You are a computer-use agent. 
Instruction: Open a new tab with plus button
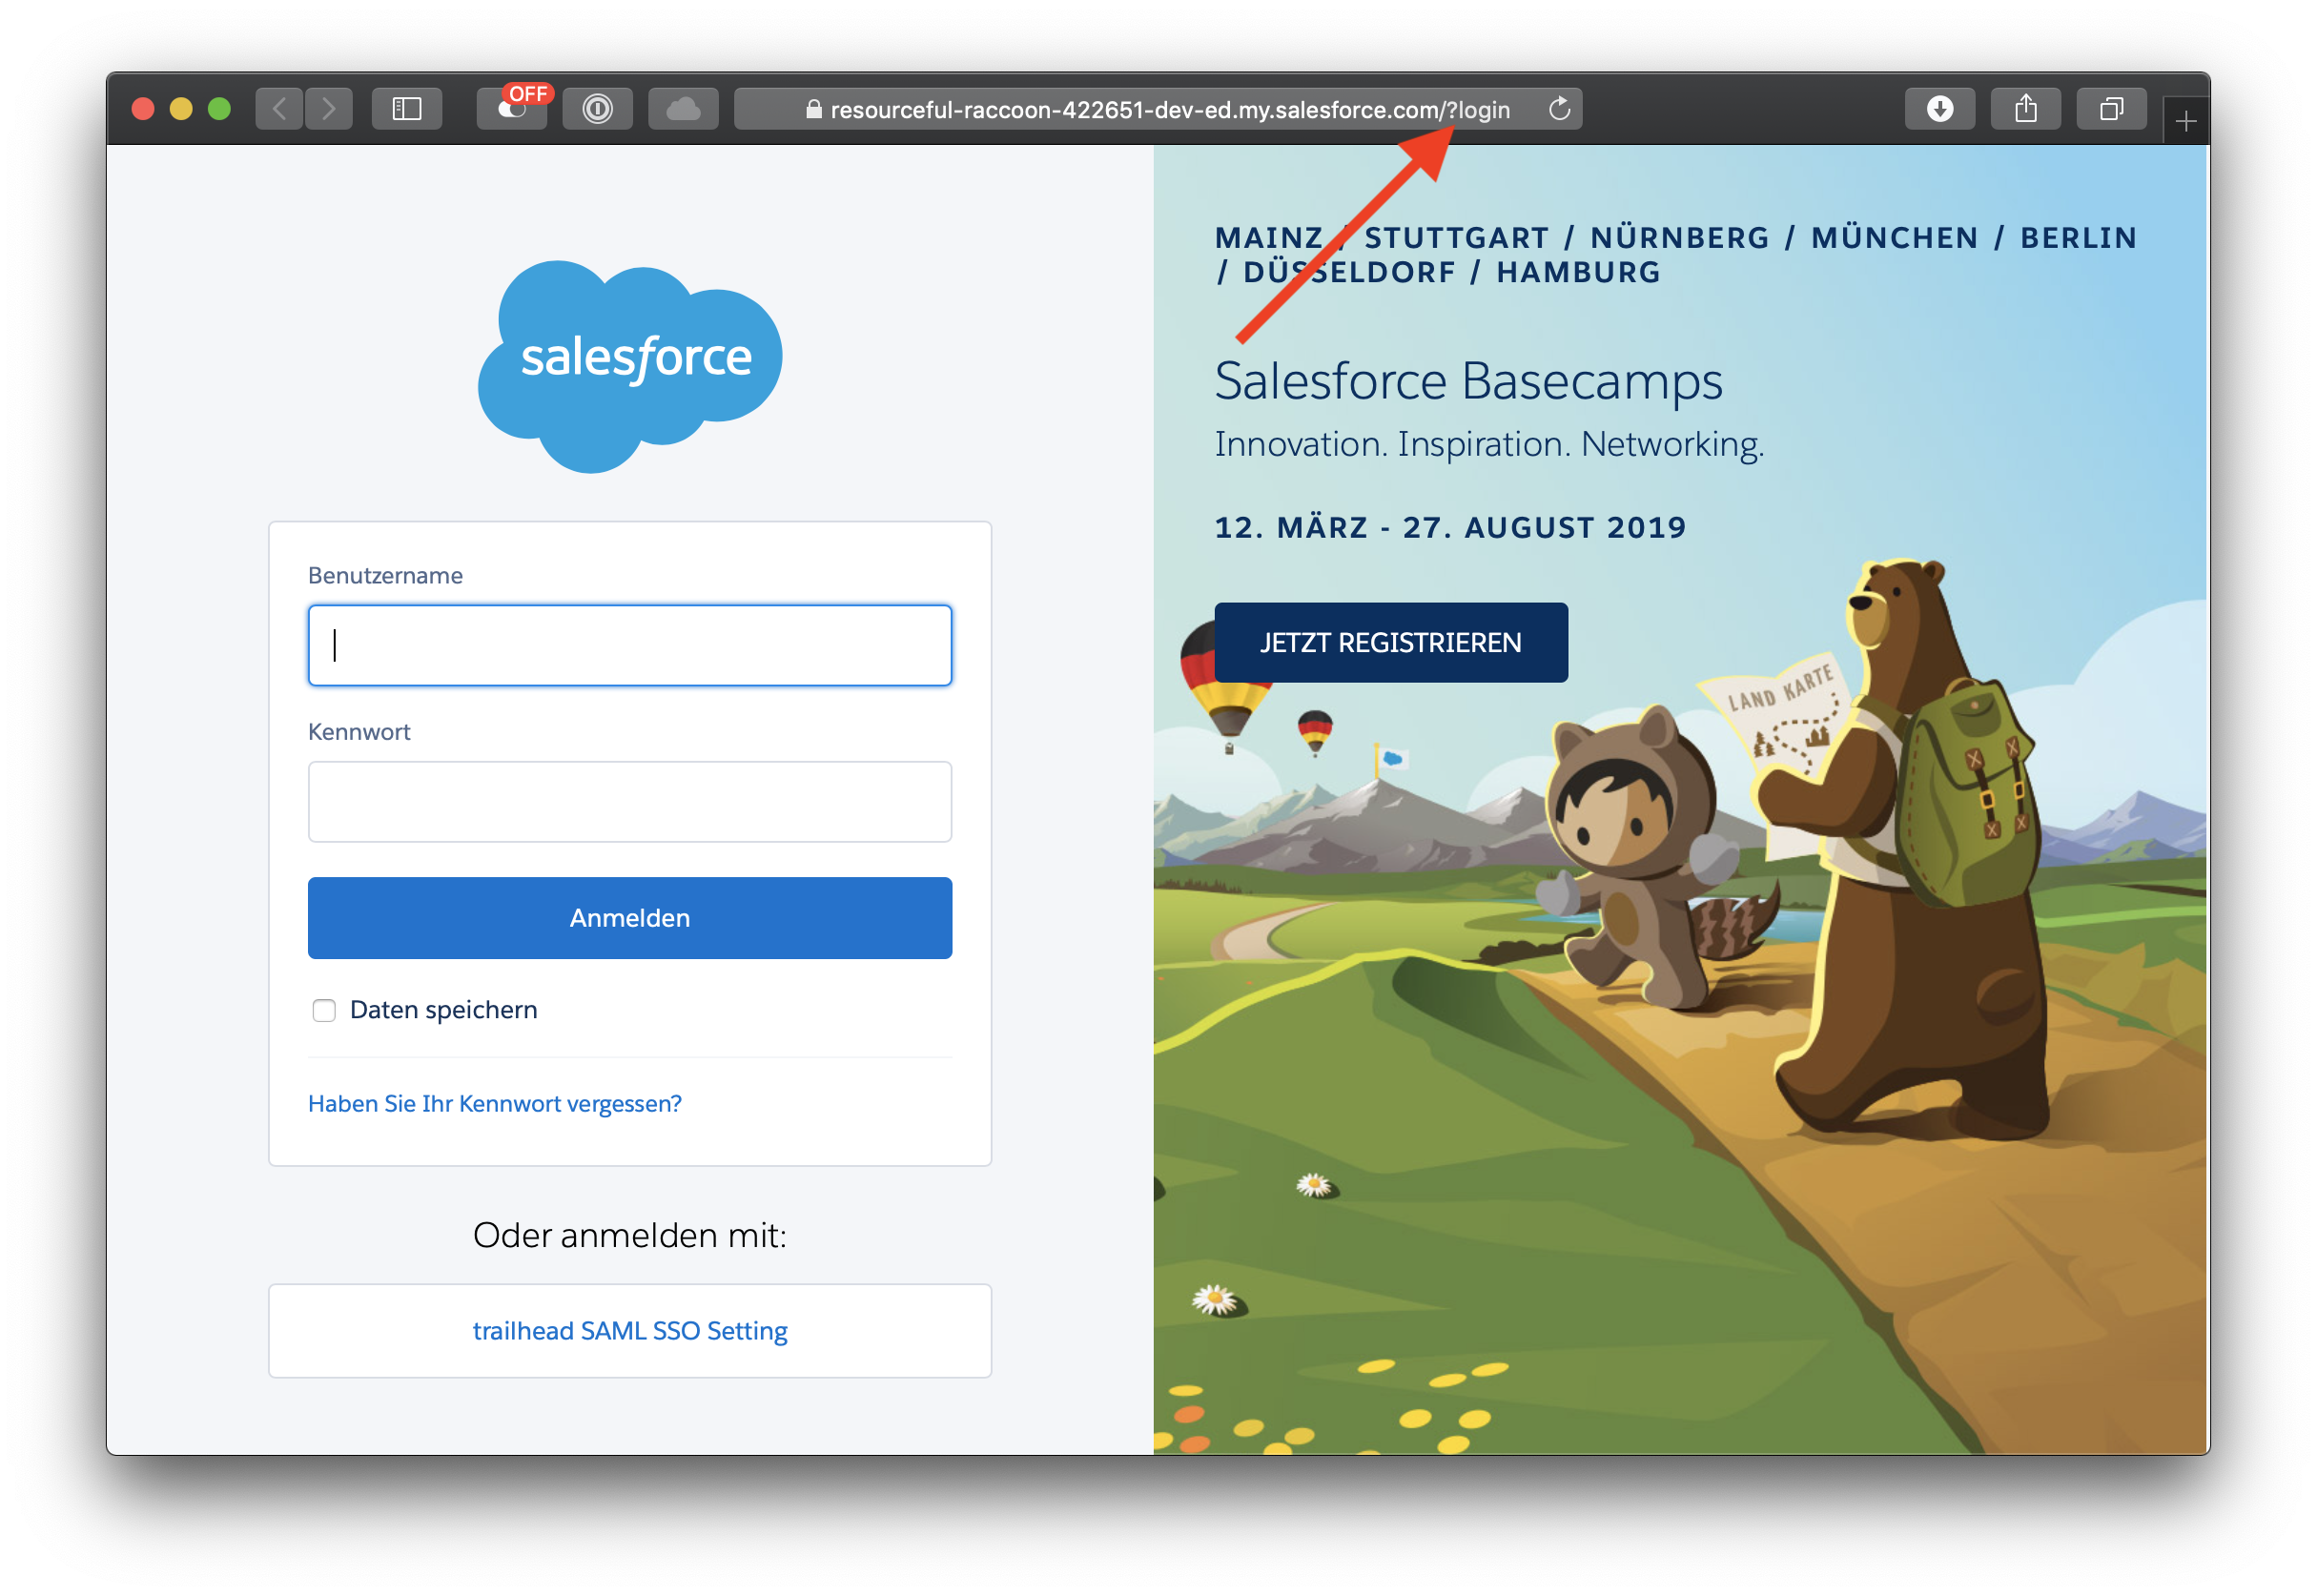coord(2185,122)
